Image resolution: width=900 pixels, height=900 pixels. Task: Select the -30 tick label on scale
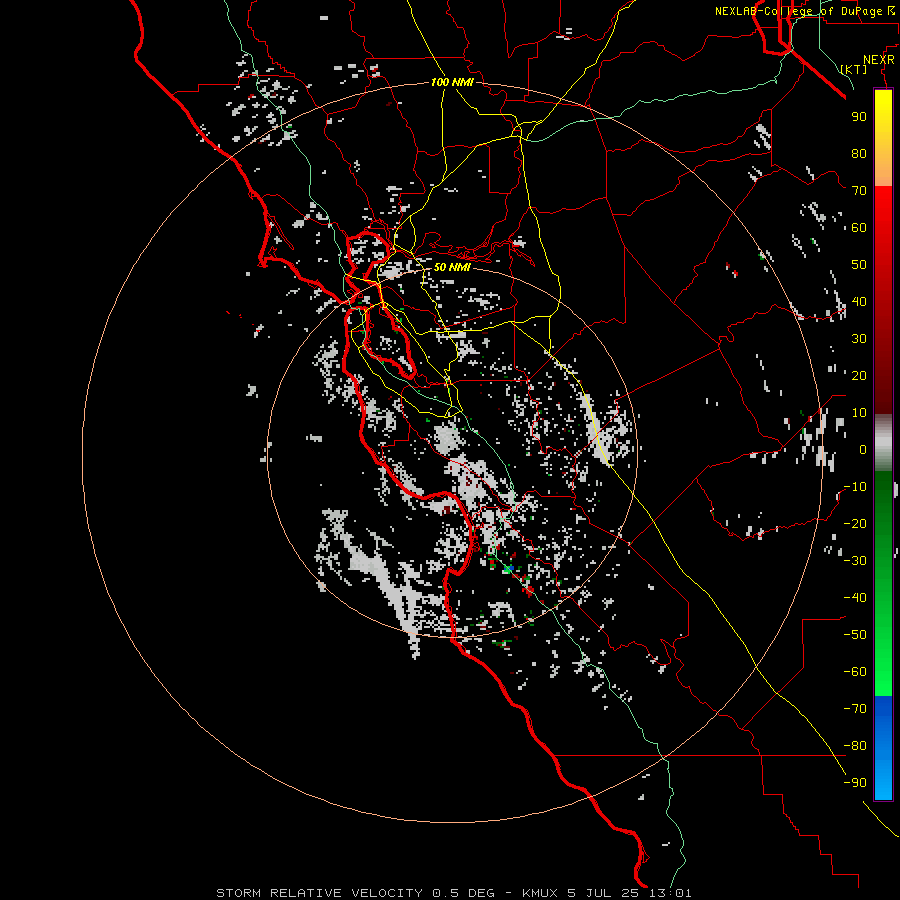[855, 560]
